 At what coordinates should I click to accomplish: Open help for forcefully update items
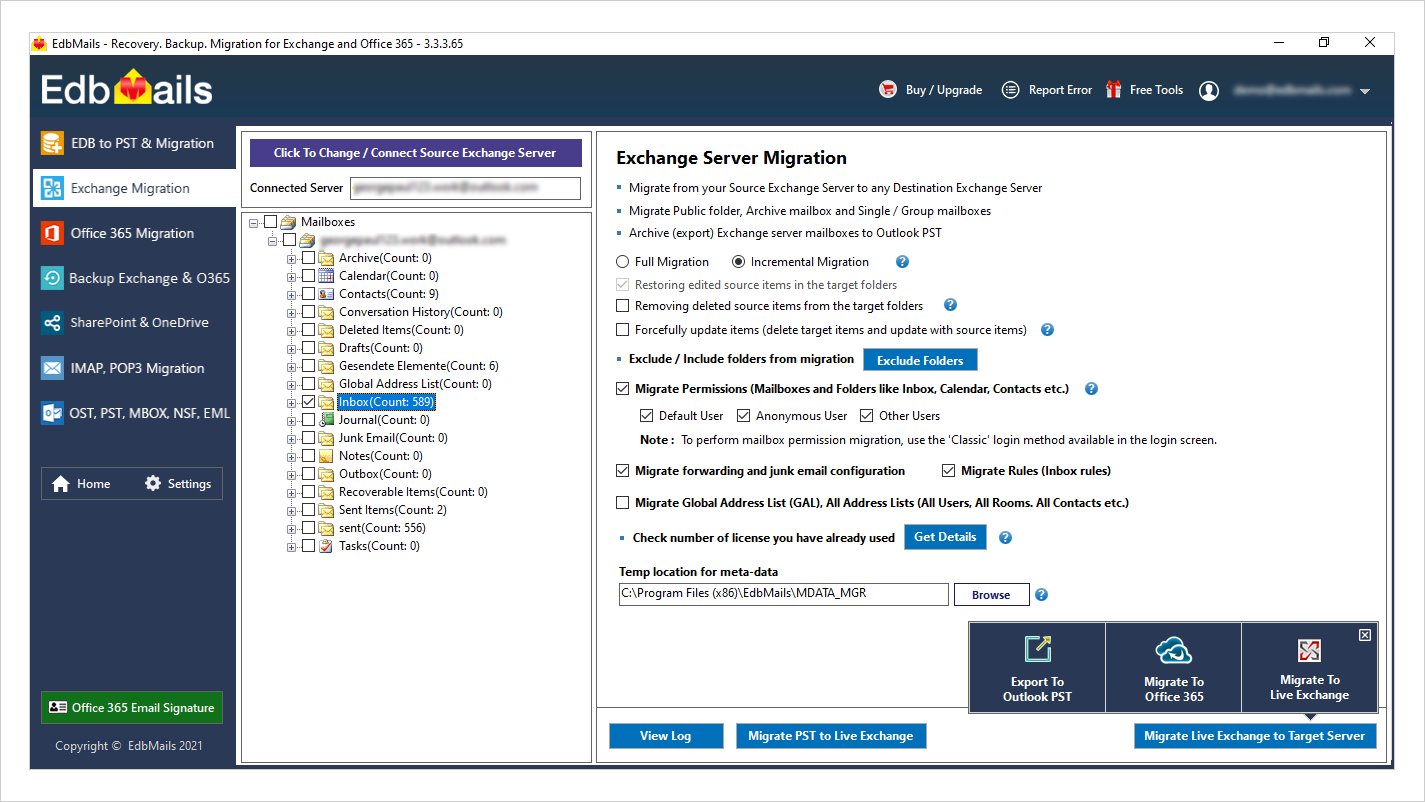click(1047, 330)
